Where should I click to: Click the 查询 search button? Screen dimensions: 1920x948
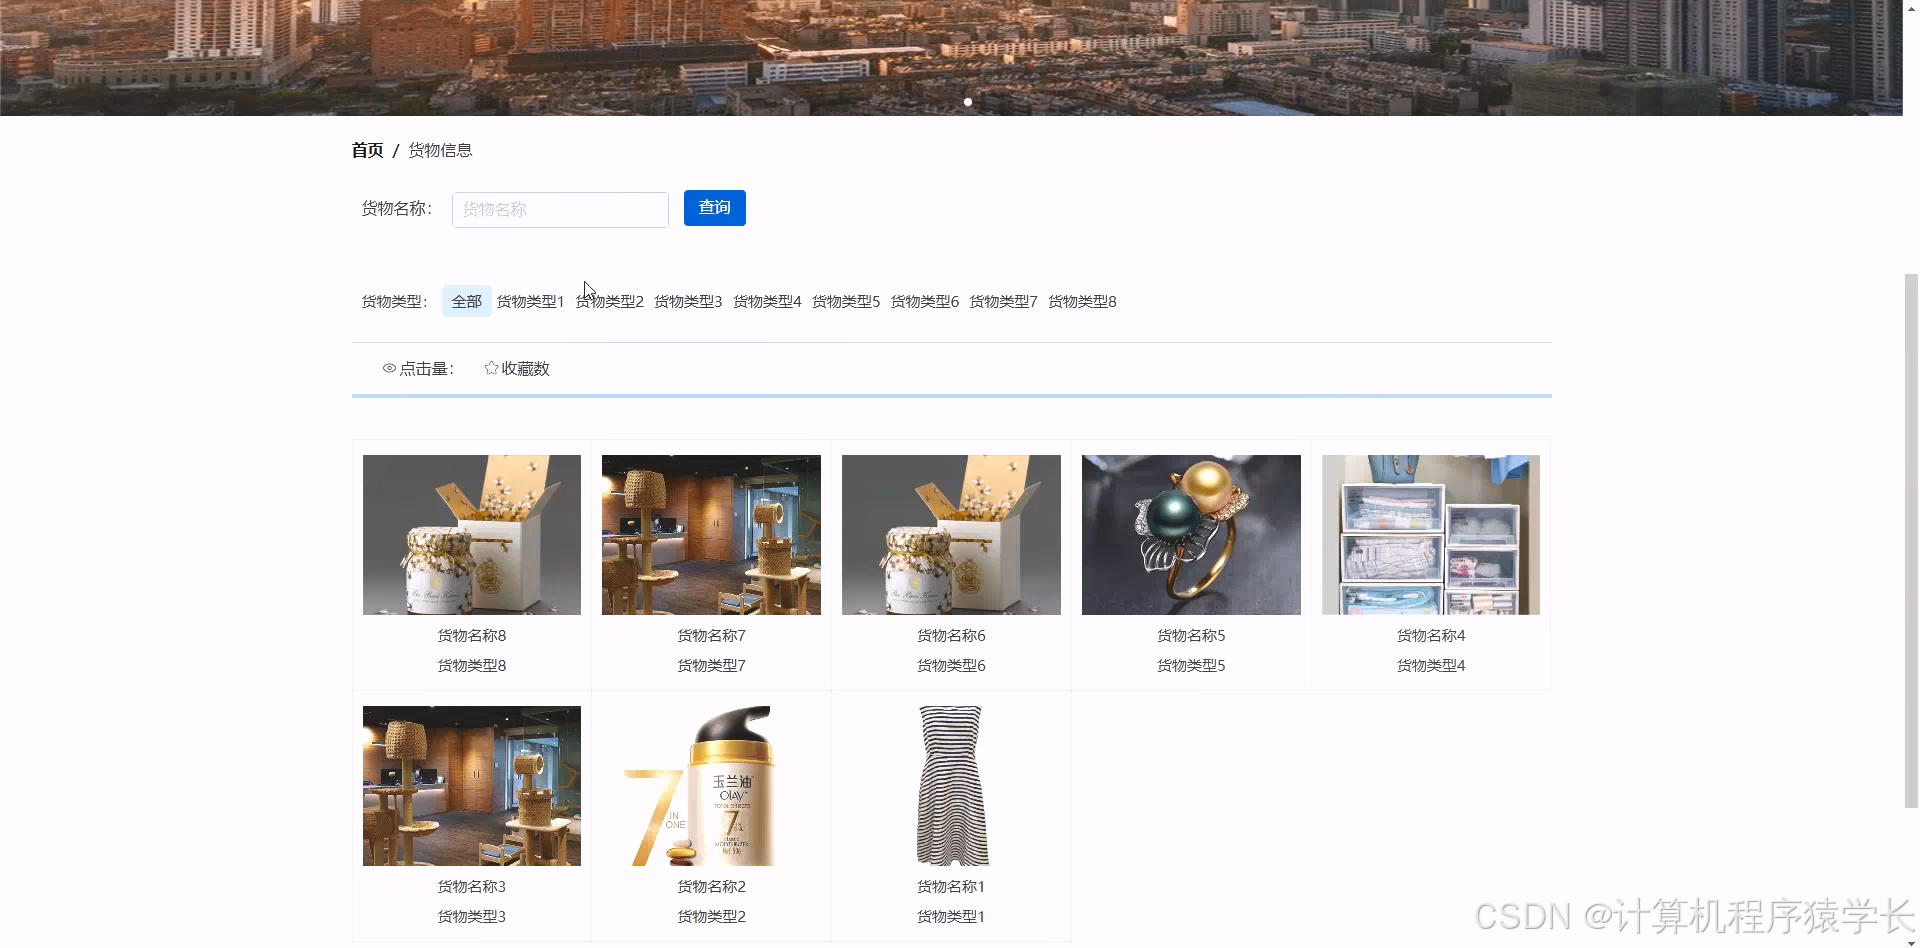(715, 208)
